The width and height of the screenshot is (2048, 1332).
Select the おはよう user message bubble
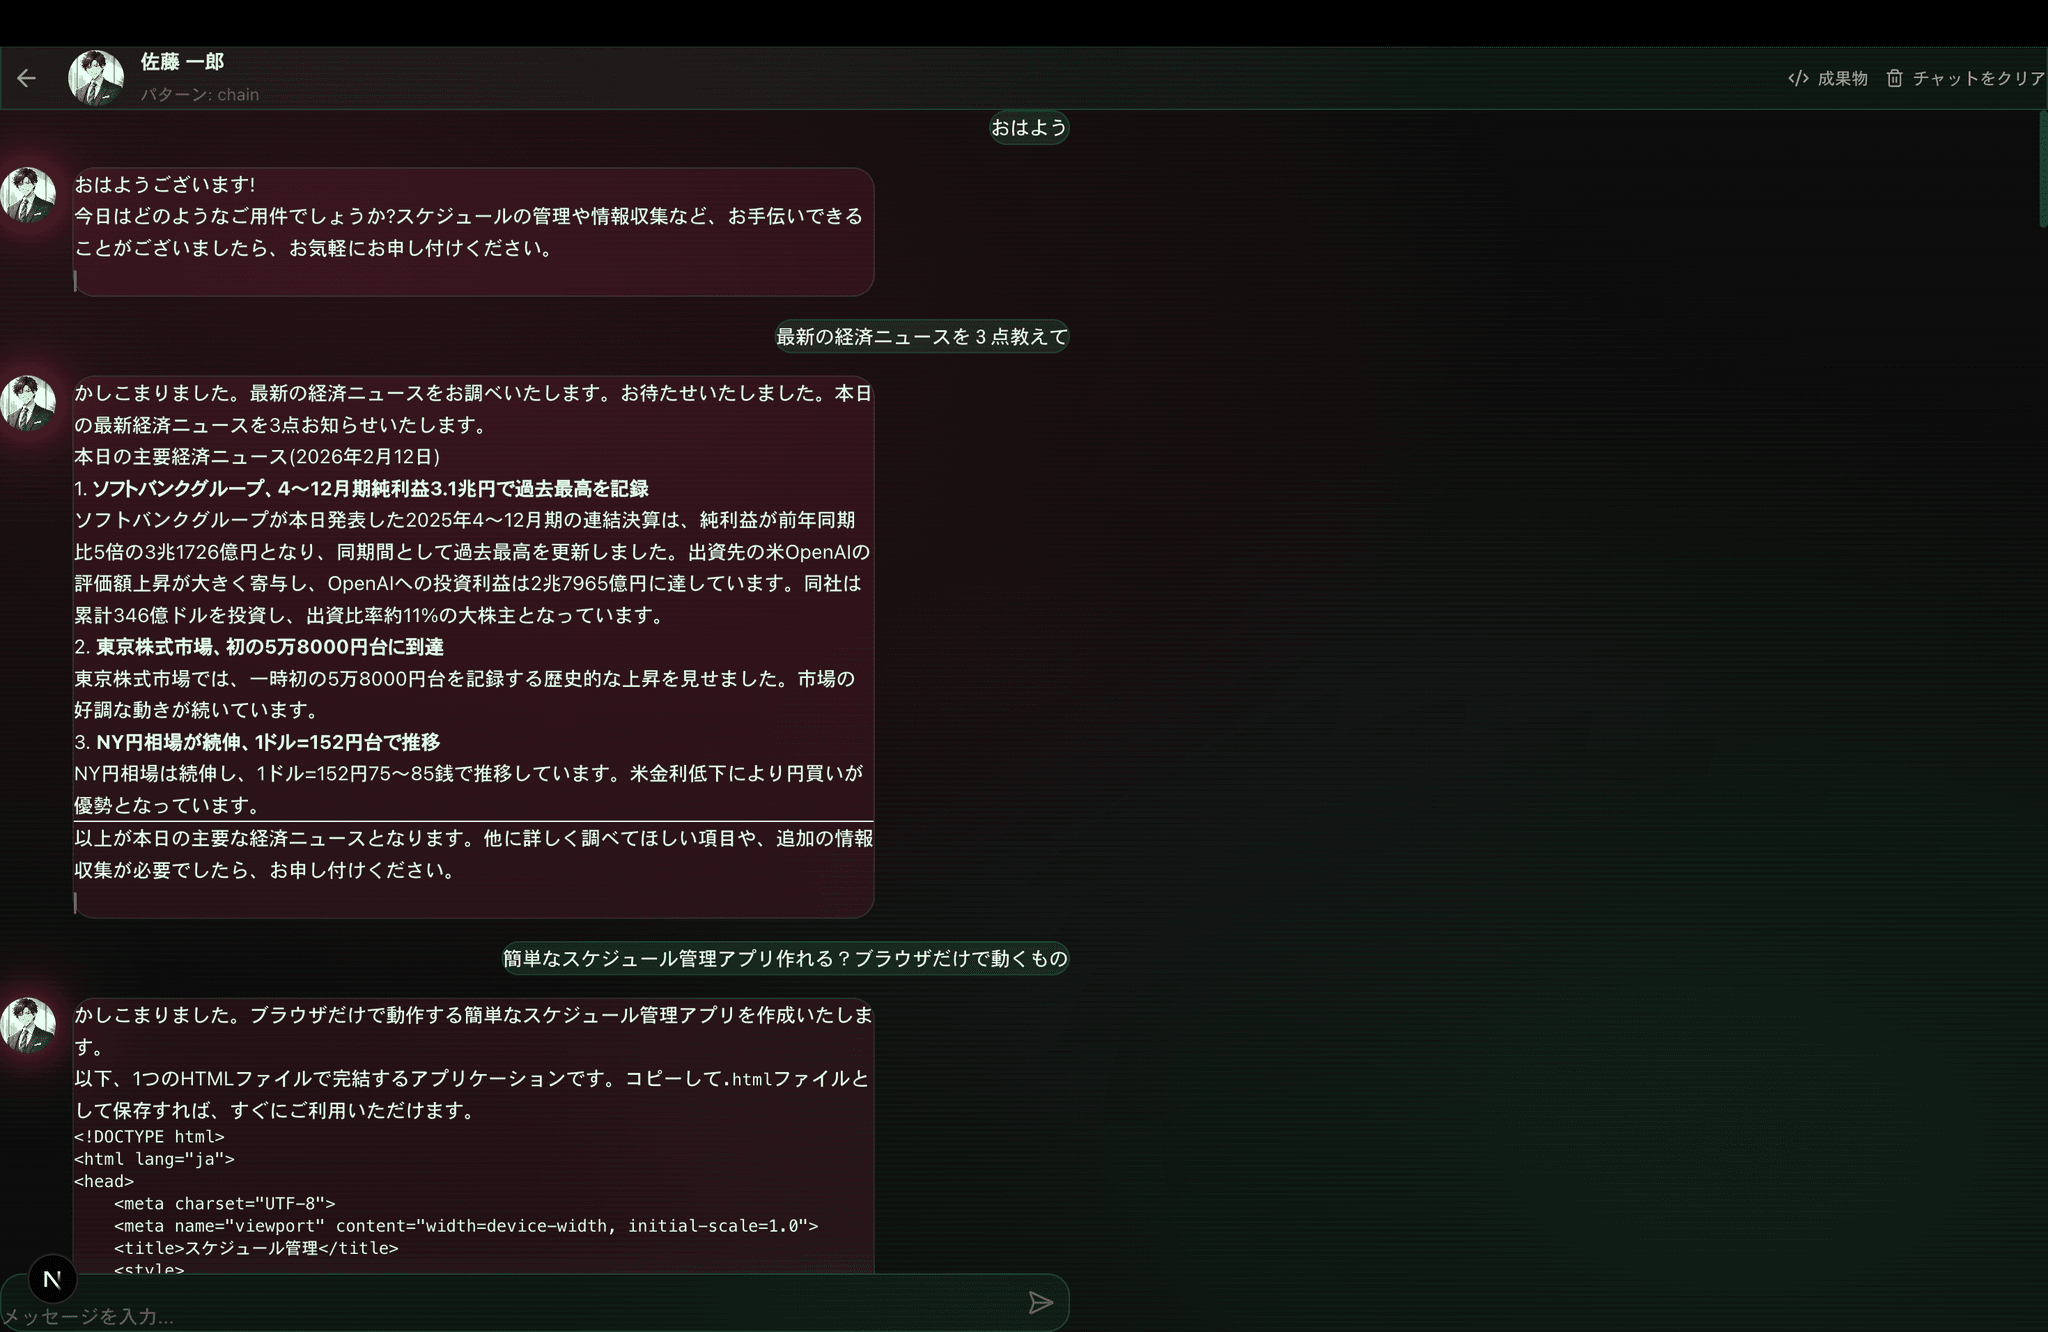pos(1028,128)
